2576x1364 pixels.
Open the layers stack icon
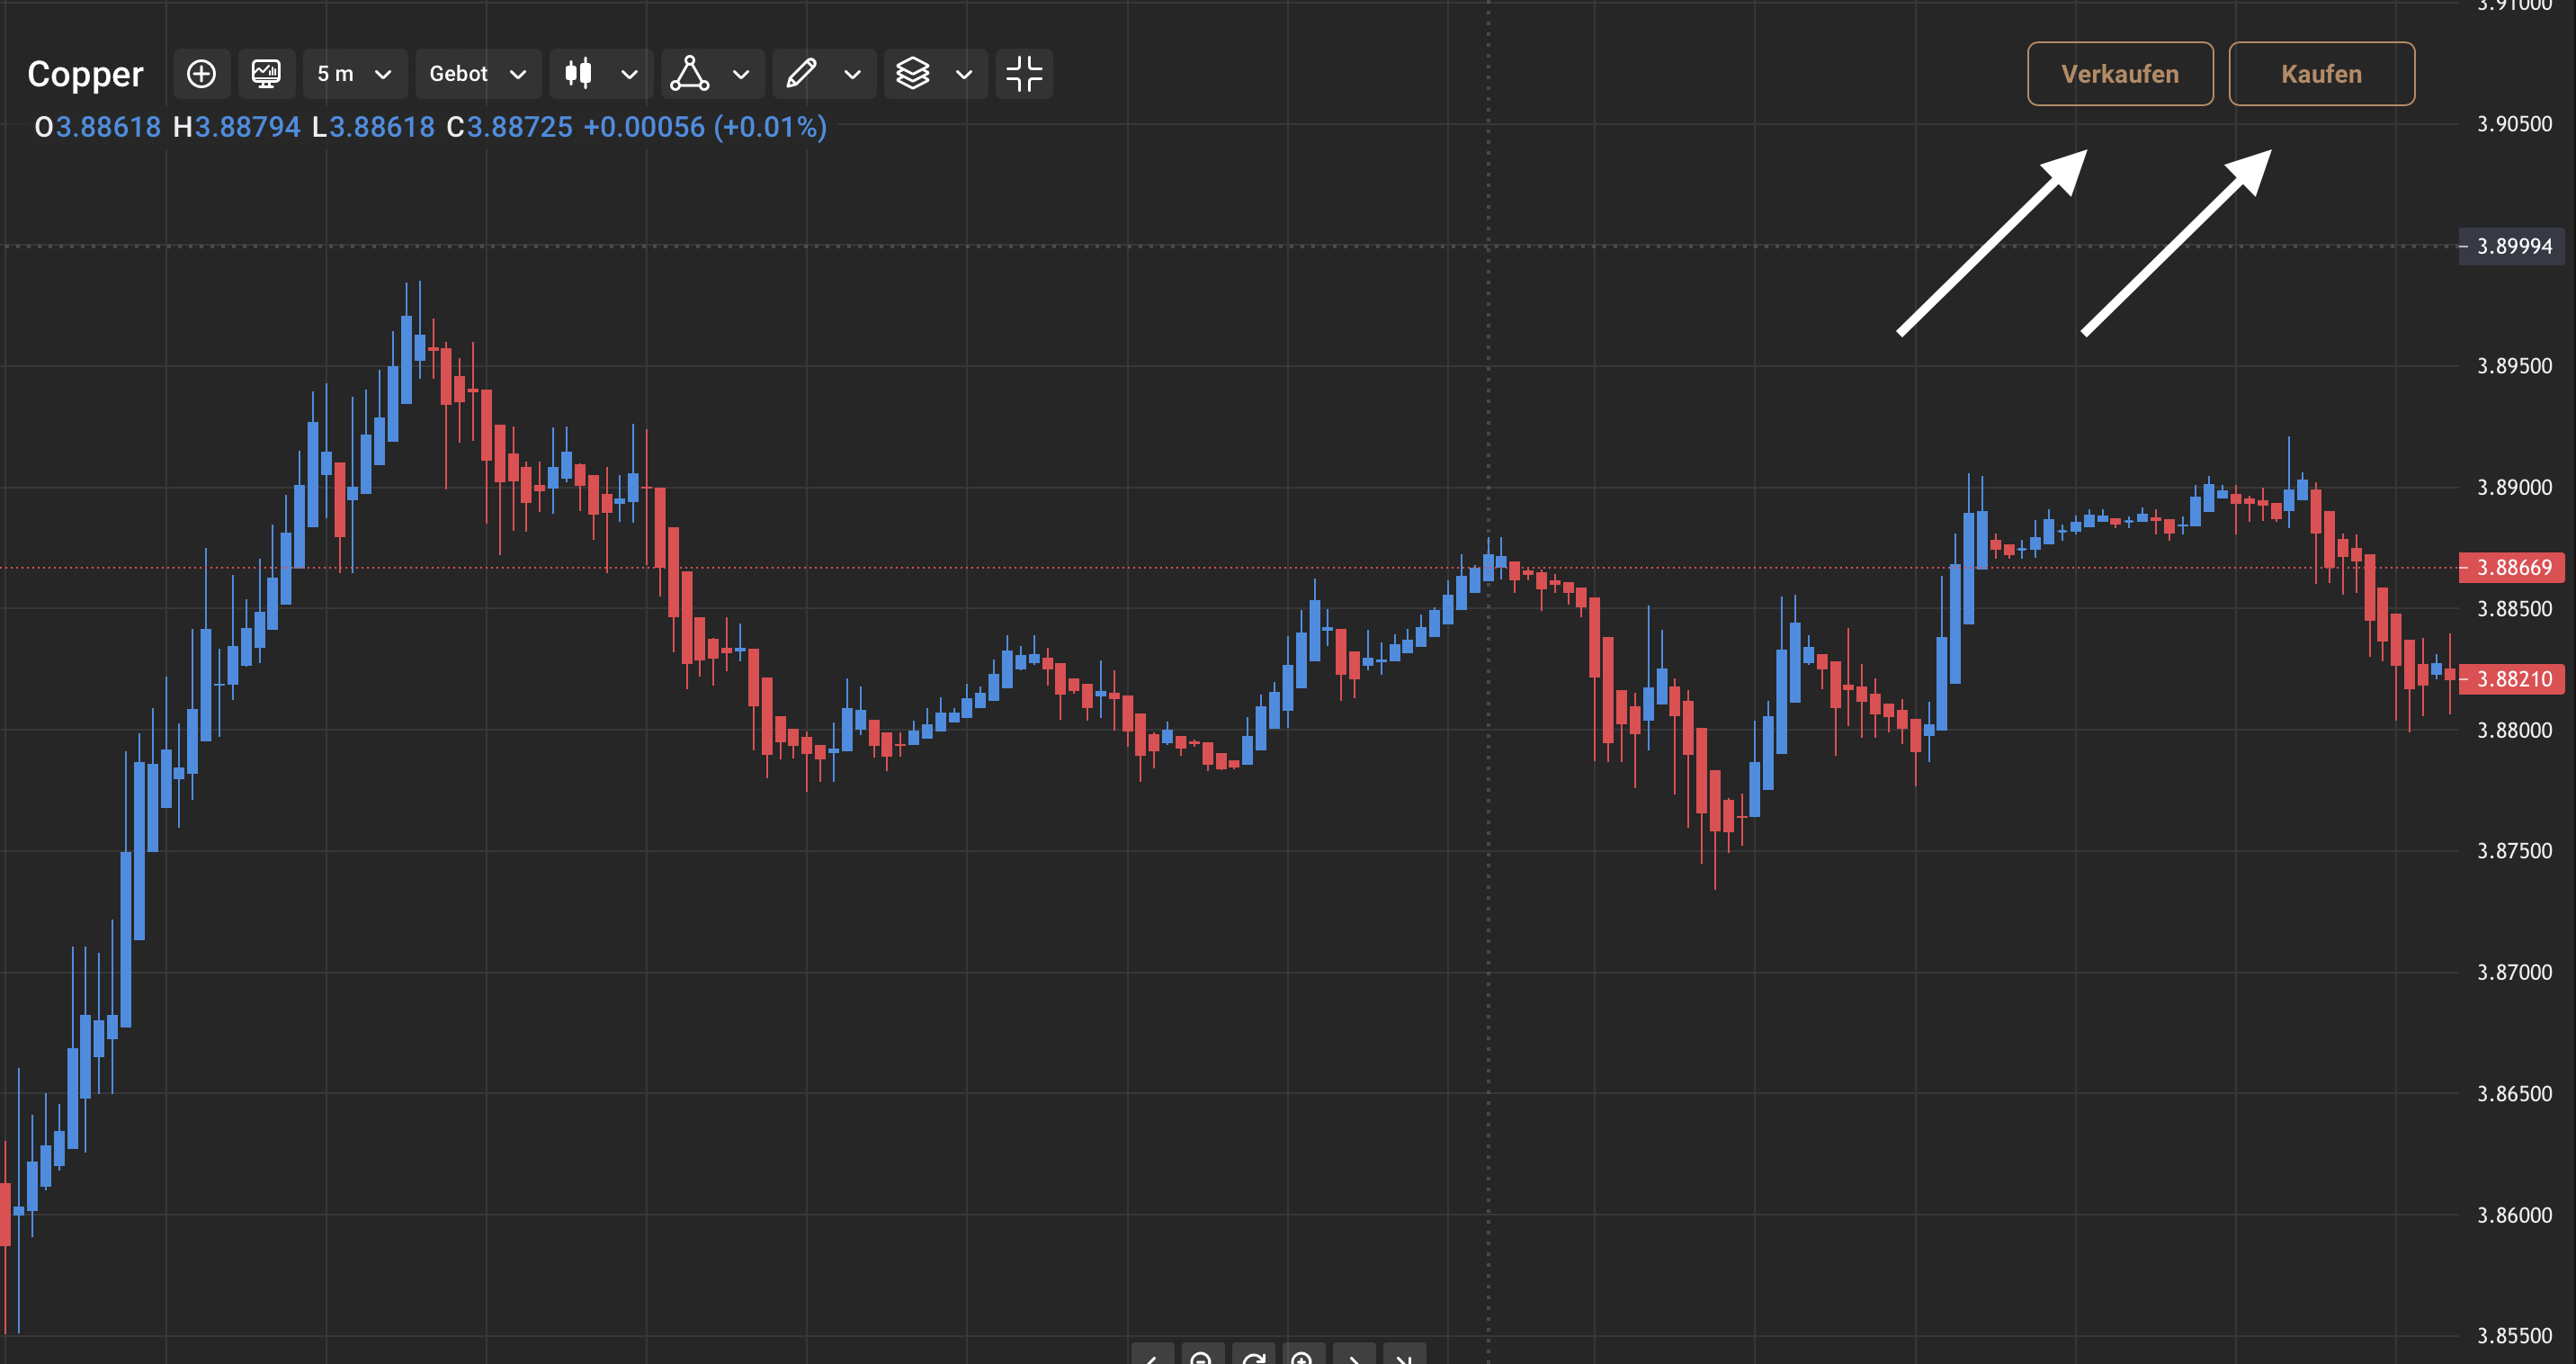(x=912, y=74)
